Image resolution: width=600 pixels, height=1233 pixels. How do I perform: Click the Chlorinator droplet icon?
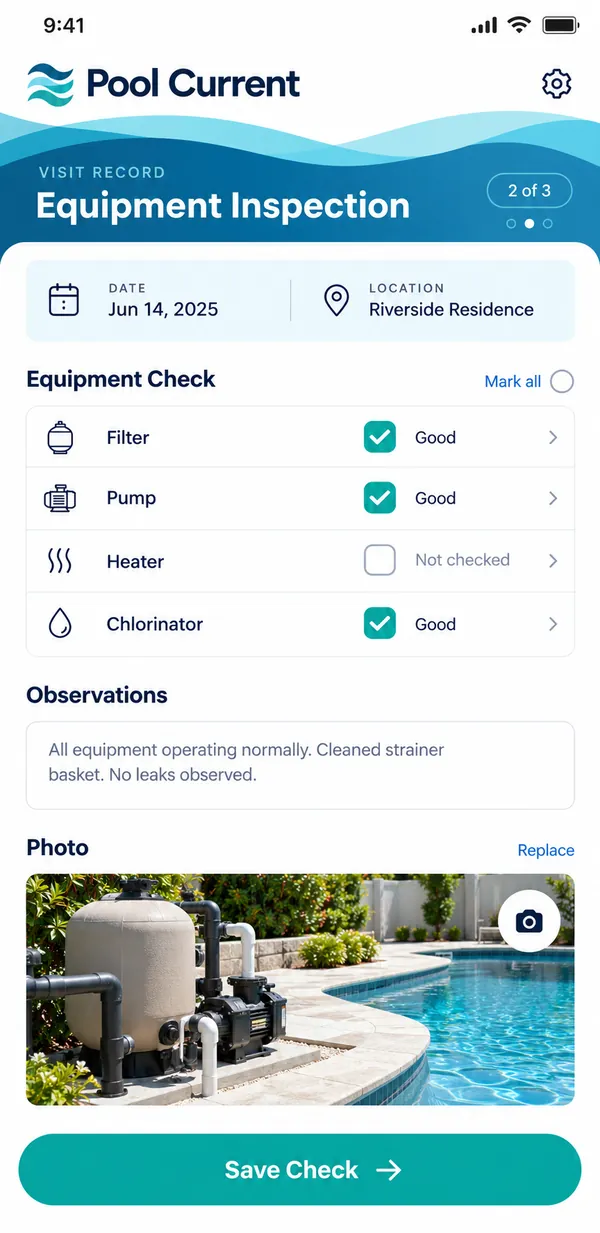click(60, 624)
